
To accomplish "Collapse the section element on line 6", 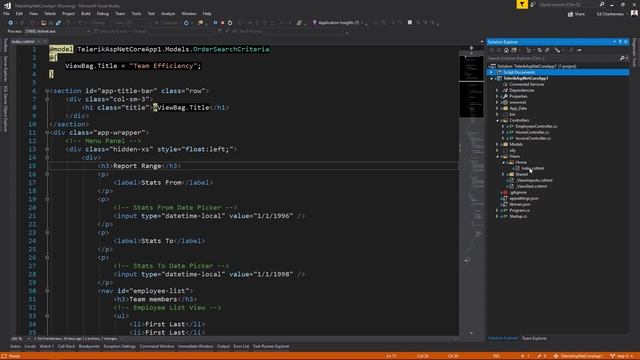I will click(x=47, y=91).
